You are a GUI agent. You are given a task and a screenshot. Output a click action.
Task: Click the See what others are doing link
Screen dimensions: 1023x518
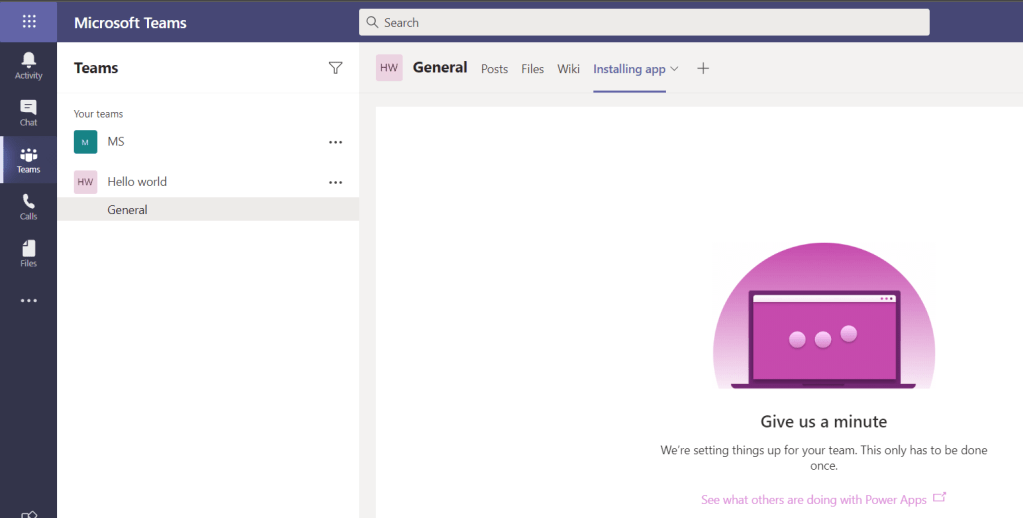point(814,499)
